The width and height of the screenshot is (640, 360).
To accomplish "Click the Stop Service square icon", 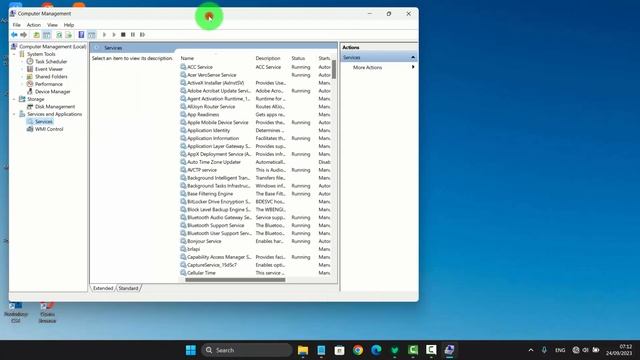I will (x=123, y=35).
